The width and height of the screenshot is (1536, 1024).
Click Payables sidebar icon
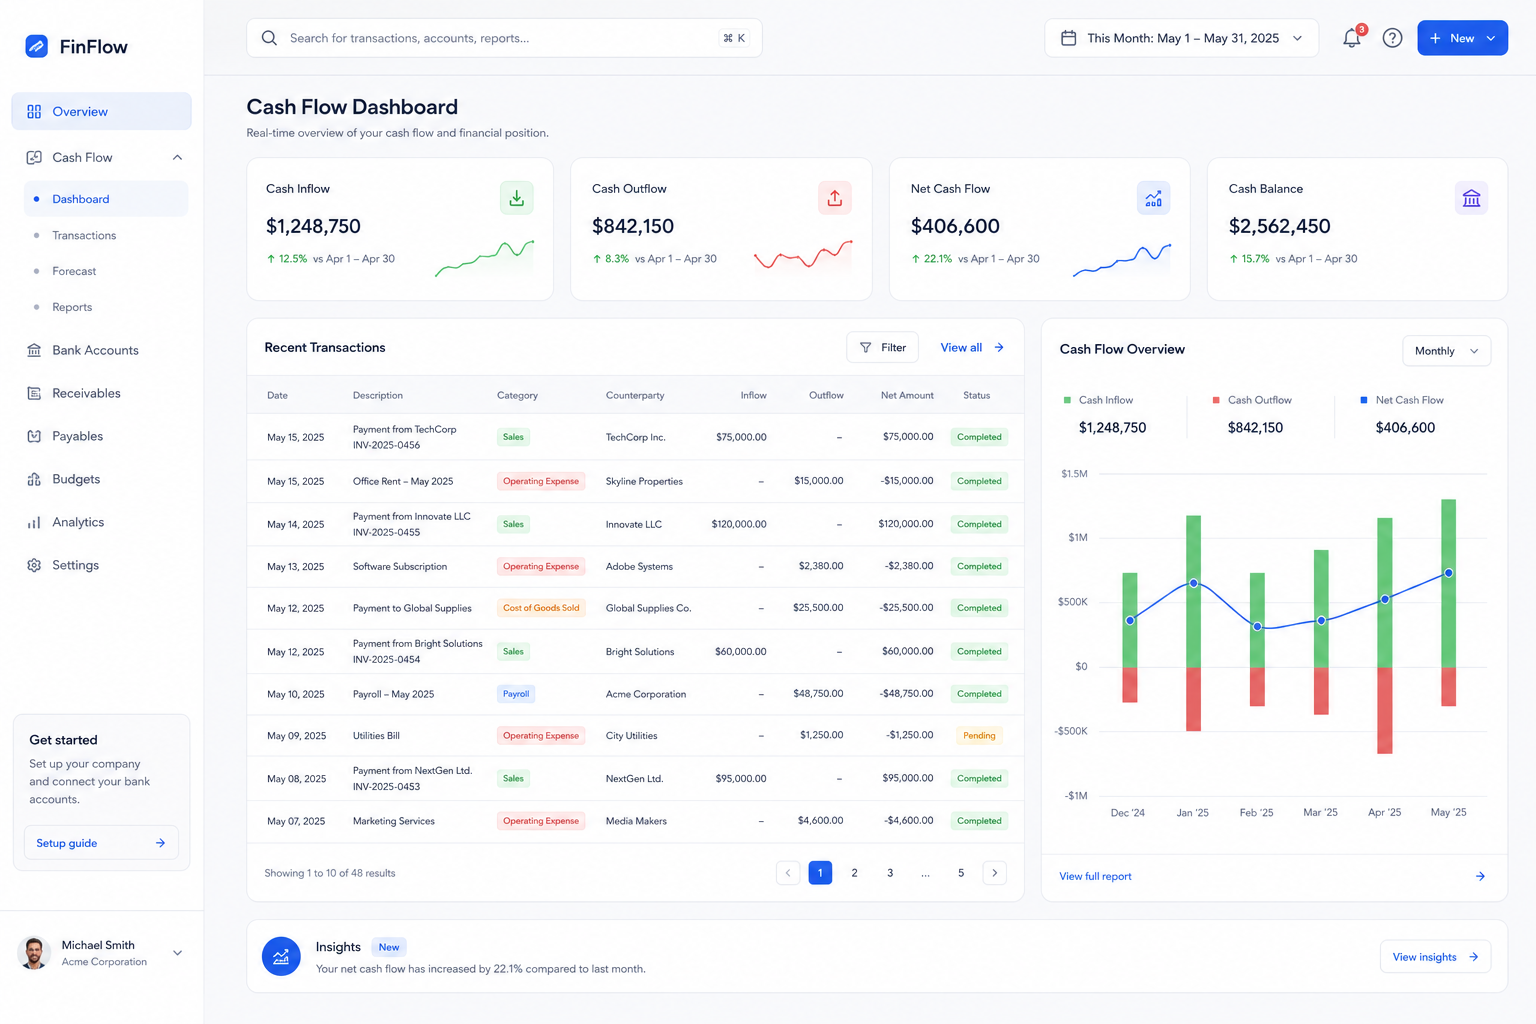coord(34,436)
